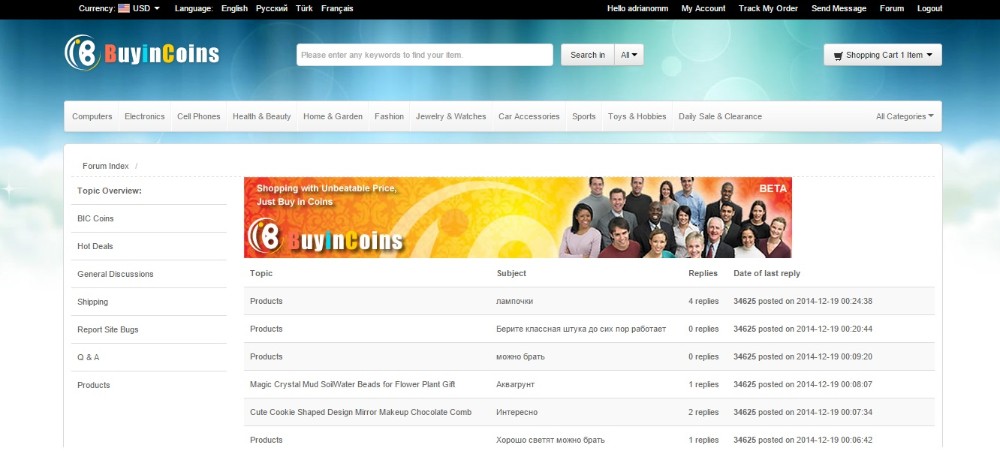The width and height of the screenshot is (1000, 451).
Task: Select BIC Coins forum topic
Action: pyautogui.click(x=96, y=218)
